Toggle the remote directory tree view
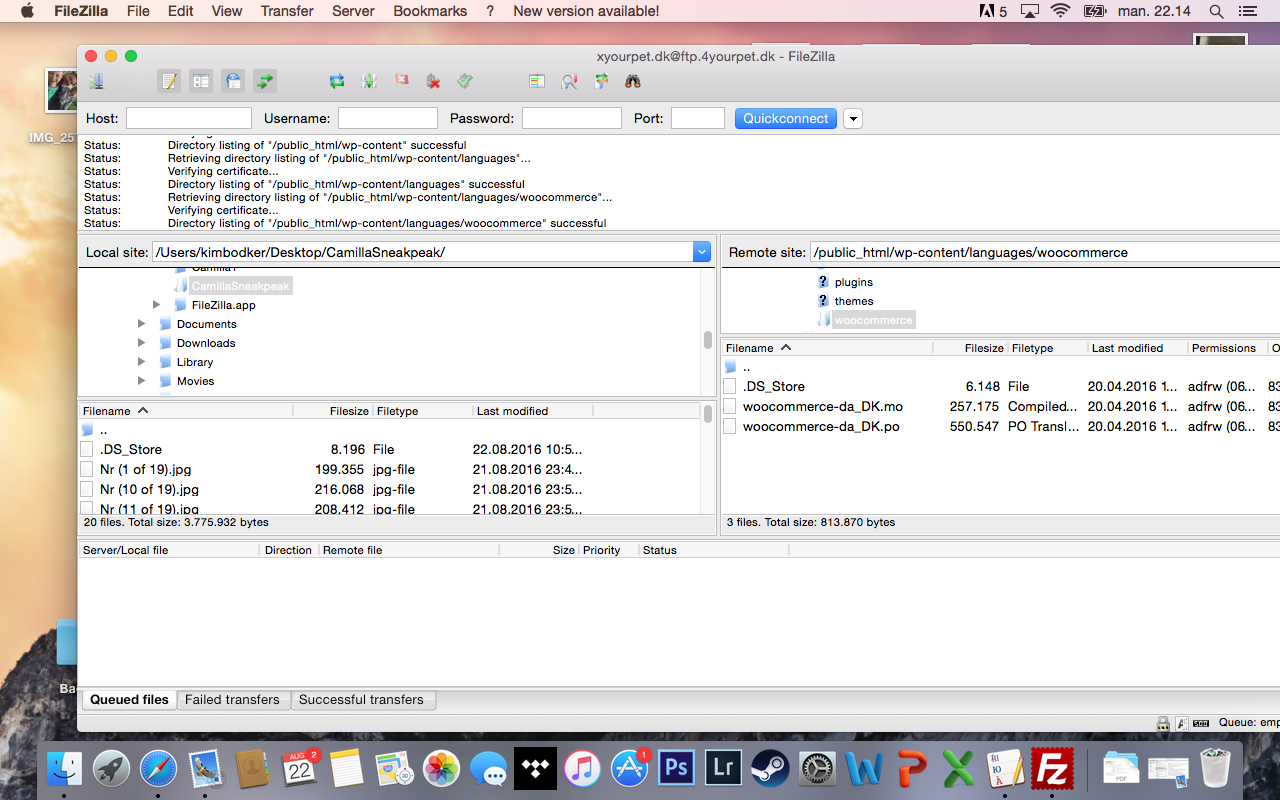The width and height of the screenshot is (1280, 800). tap(233, 81)
